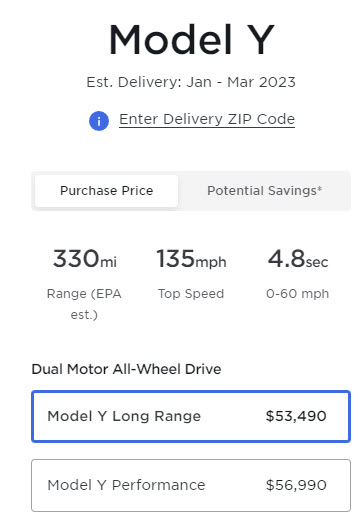Open the Enter Delivery ZIP Code link
This screenshot has height=521, width=361.
tap(207, 119)
